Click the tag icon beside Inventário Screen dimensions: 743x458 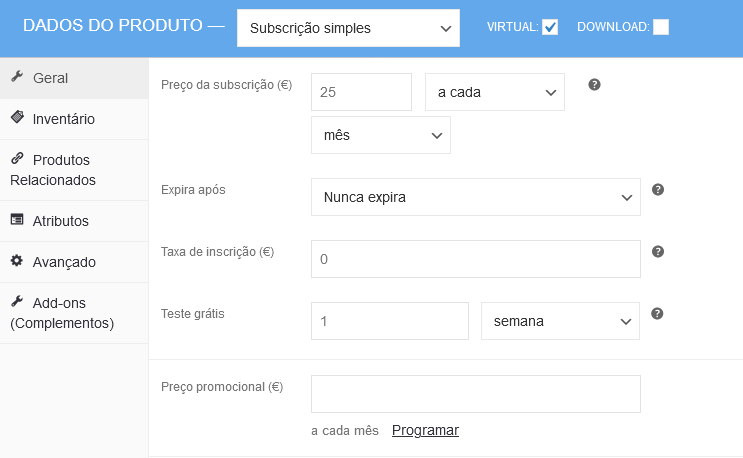17,117
